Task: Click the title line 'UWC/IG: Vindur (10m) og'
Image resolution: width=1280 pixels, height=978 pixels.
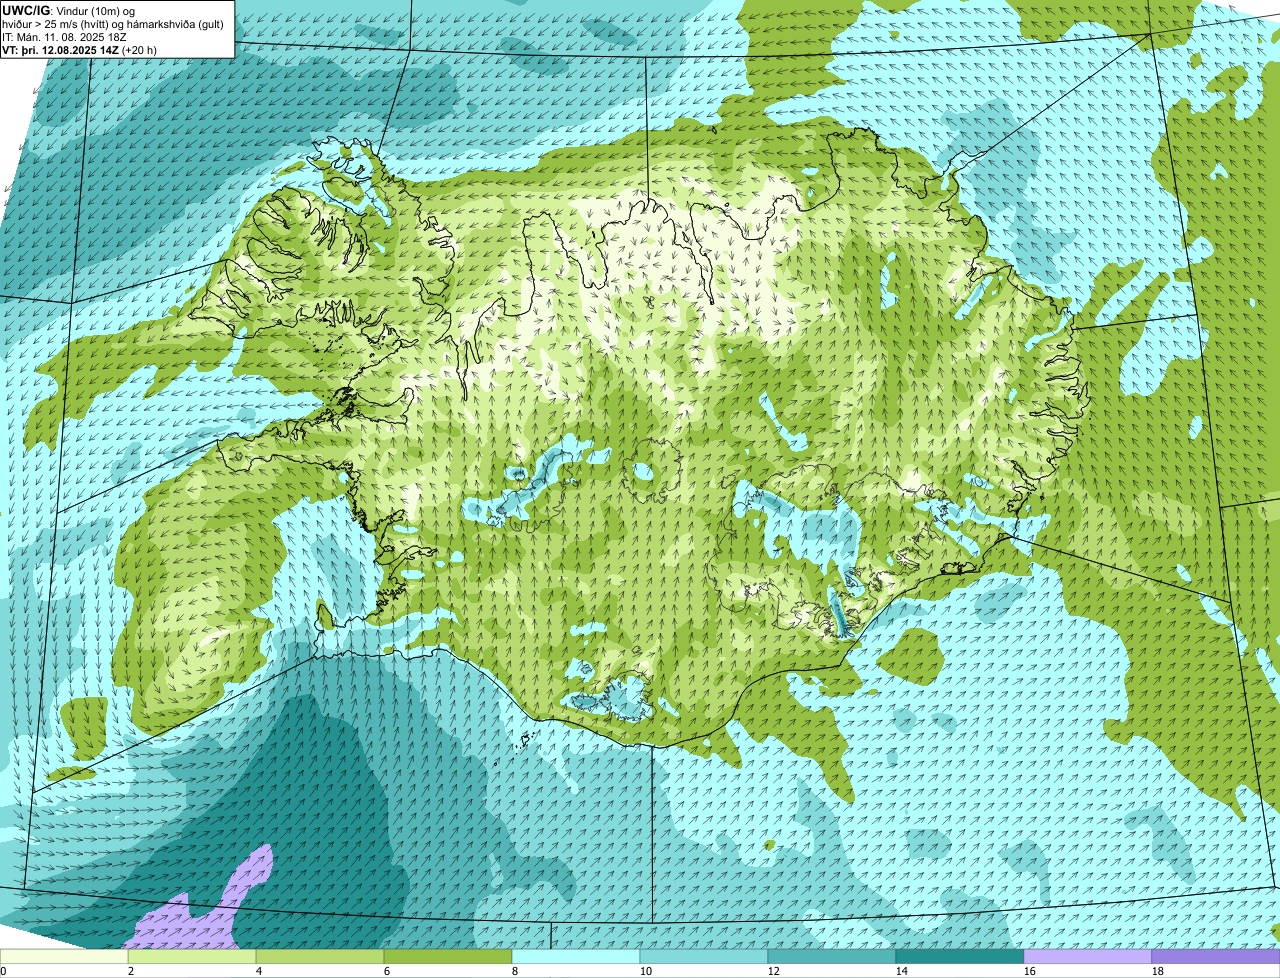Action: tap(68, 10)
